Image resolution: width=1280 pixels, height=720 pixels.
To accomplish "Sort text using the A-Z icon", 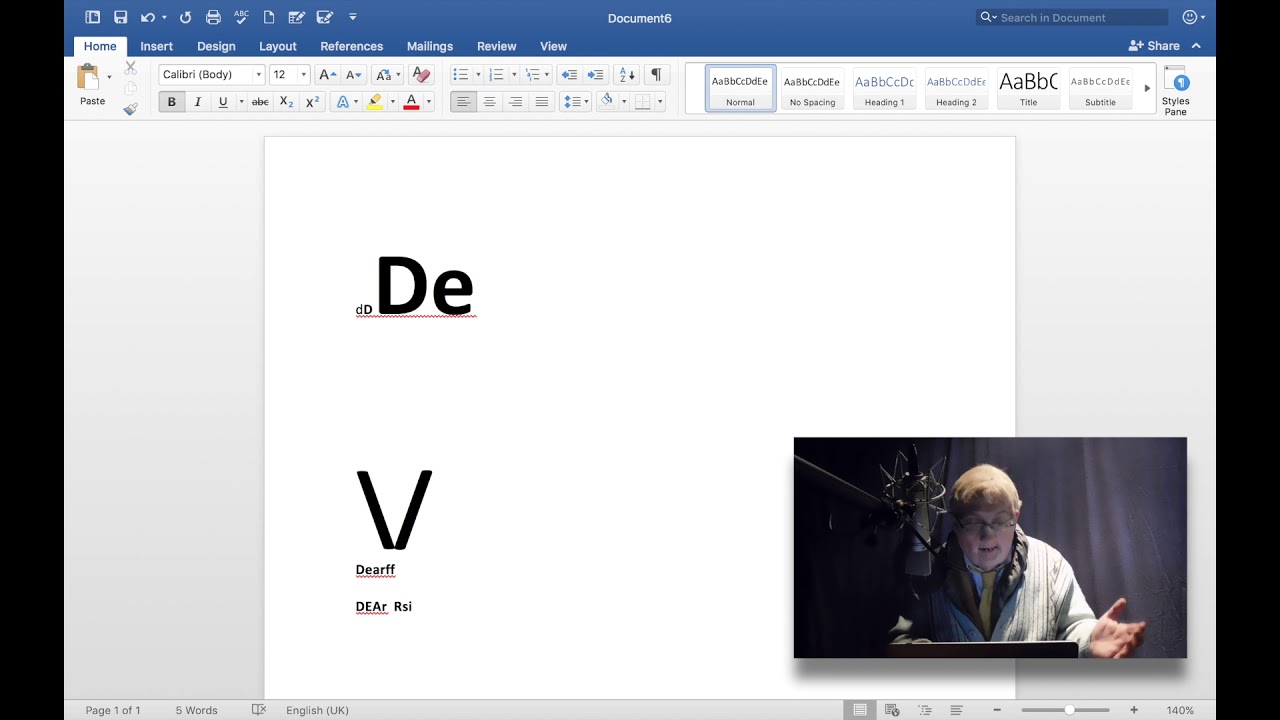I will [x=627, y=75].
